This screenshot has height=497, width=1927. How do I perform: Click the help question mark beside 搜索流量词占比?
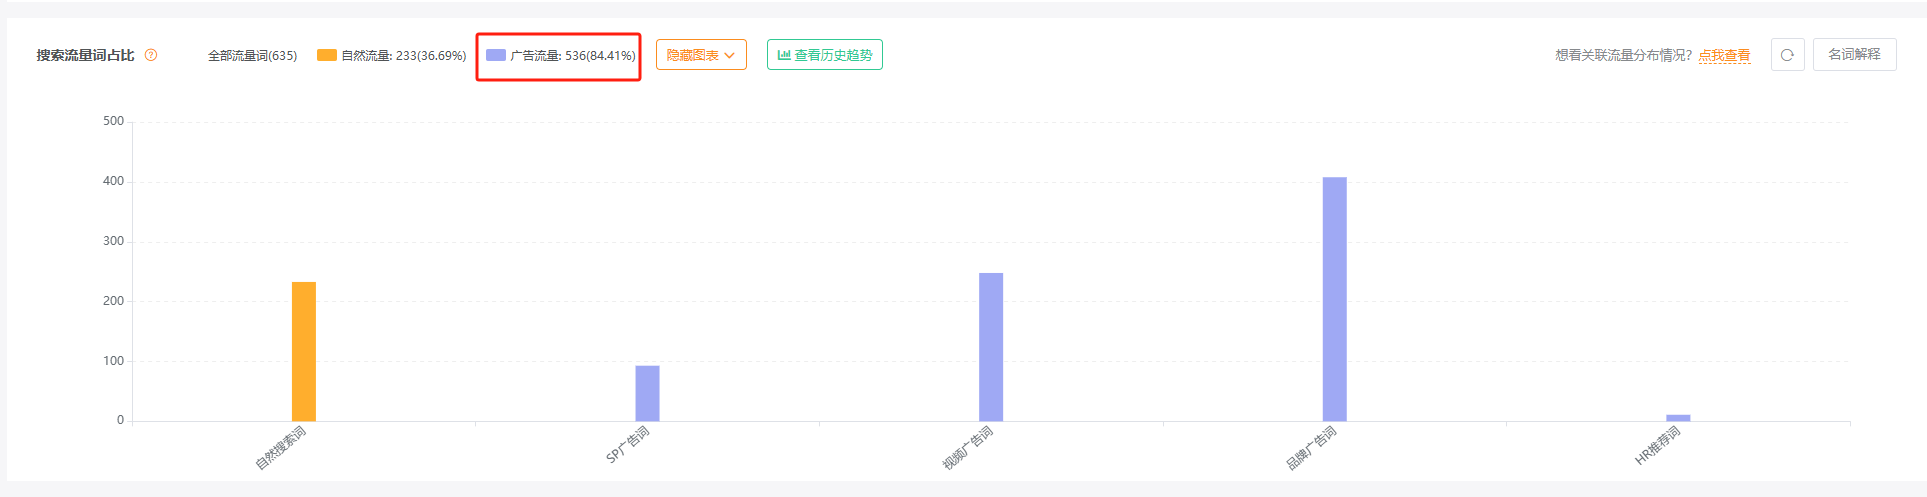(151, 55)
